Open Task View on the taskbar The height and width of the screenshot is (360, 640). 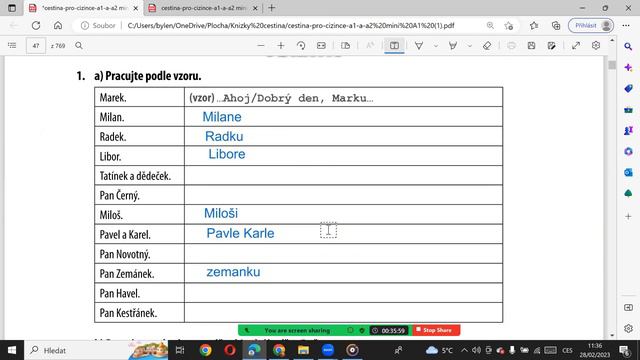(x=180, y=350)
